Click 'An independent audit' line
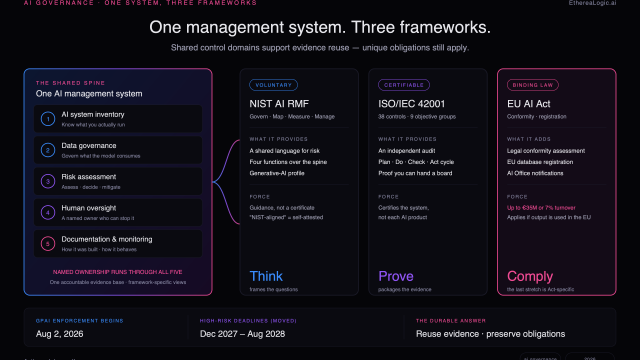 pos(407,151)
